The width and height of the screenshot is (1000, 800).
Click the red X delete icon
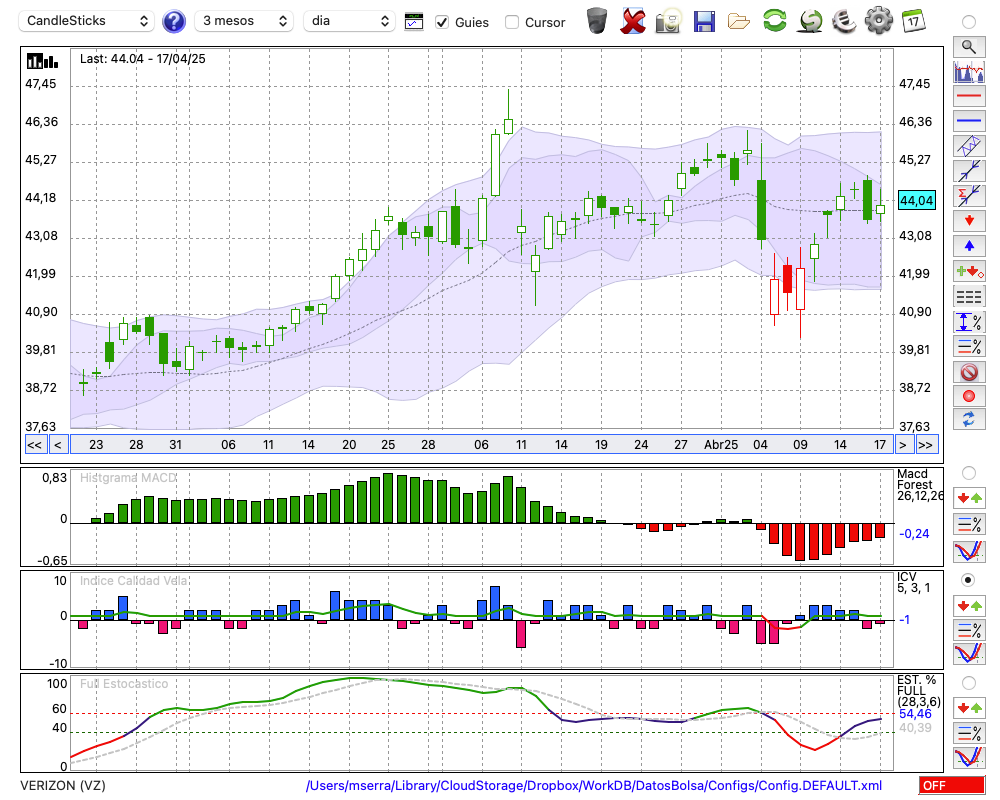click(x=633, y=21)
